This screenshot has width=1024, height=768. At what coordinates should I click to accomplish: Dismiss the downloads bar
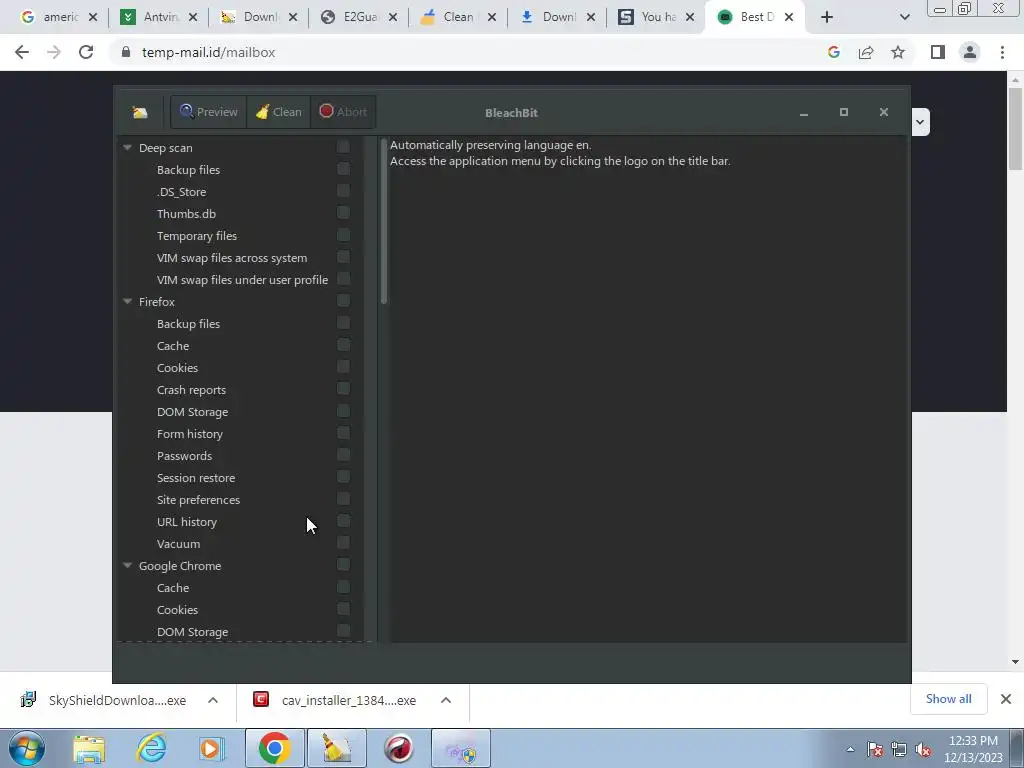click(x=1006, y=699)
